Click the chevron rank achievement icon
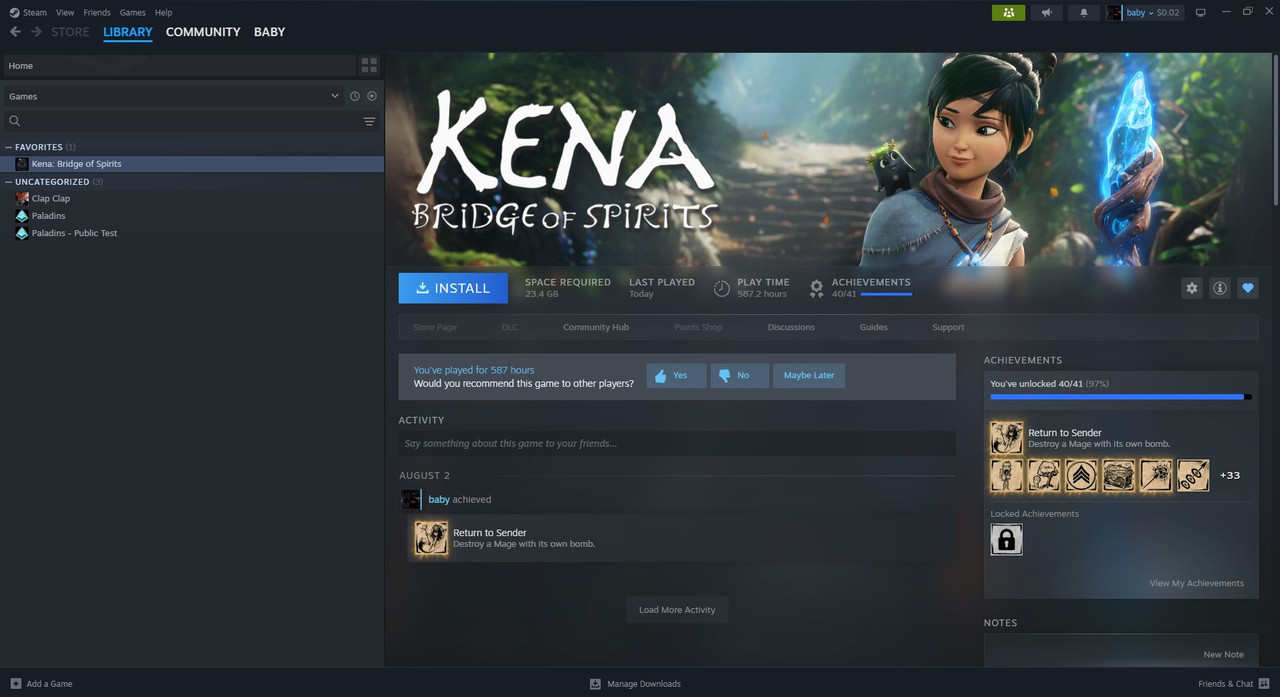This screenshot has width=1280, height=697. (1081, 476)
